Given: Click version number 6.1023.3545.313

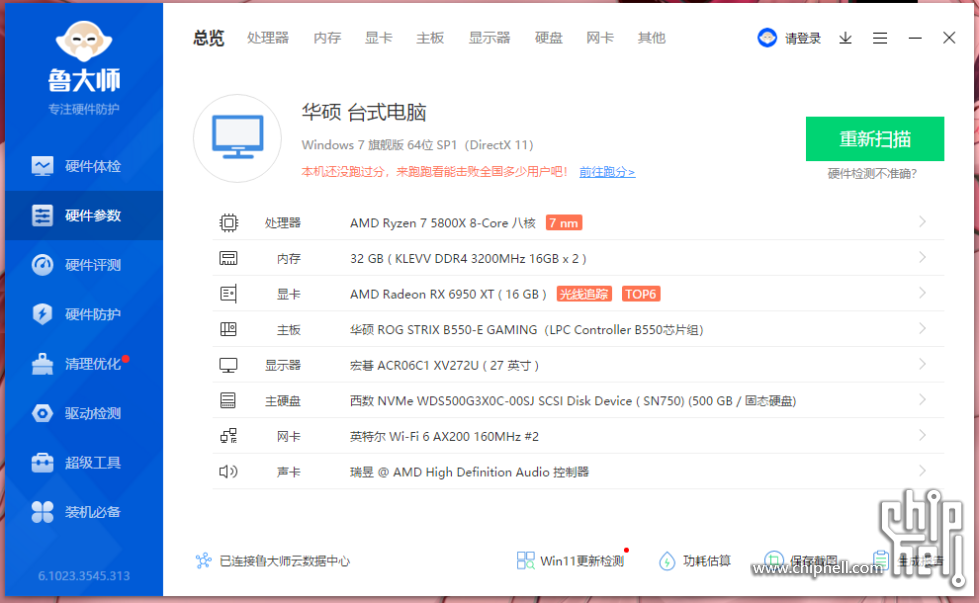Looking at the screenshot, I should tap(84, 576).
